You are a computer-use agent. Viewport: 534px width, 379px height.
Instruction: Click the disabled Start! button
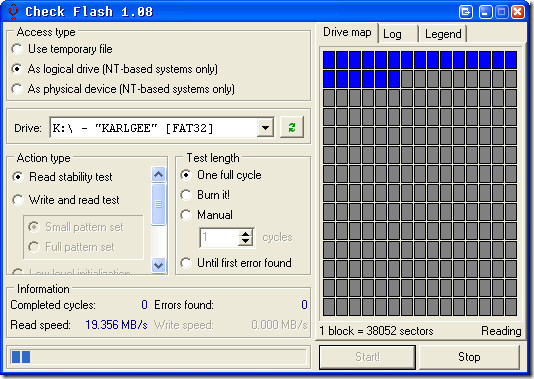[x=367, y=357]
